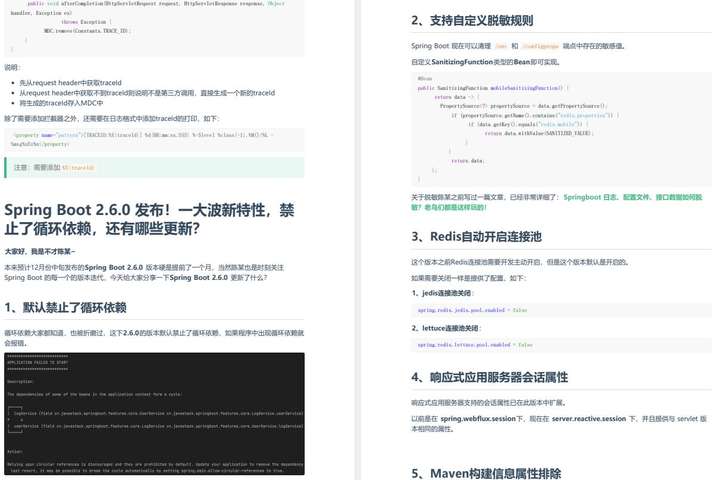The image size is (720, 480).
Task: Select heading 1、默认禁止了循环依赖
Action: 65,307
